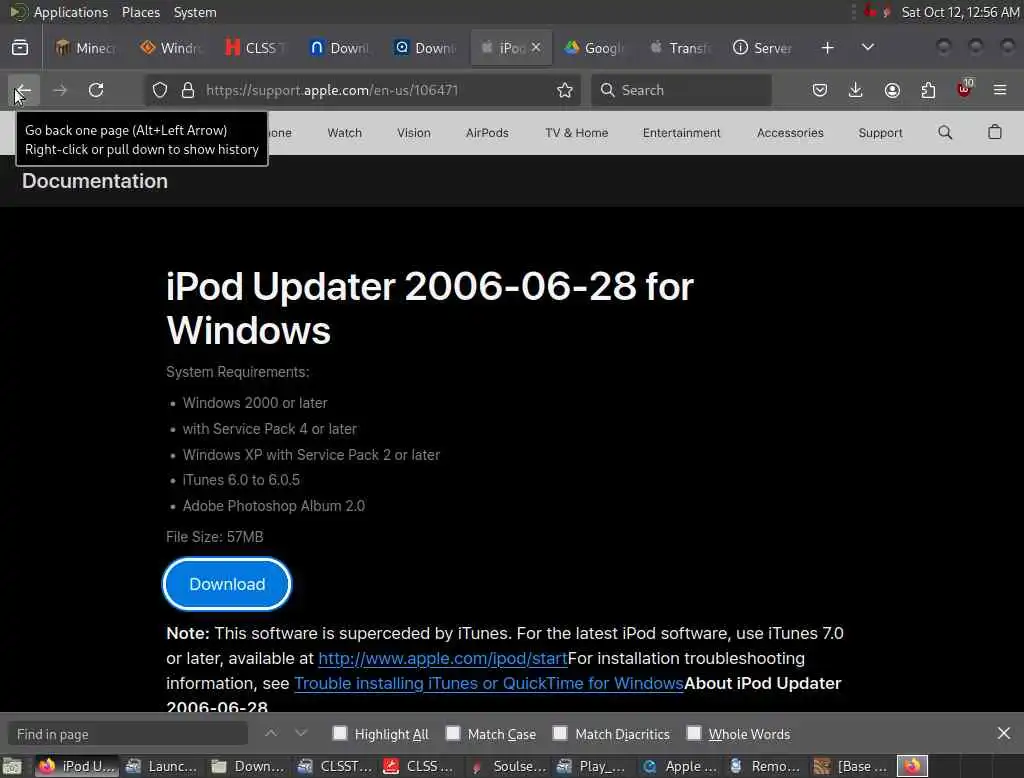The width and height of the screenshot is (1024, 778).
Task: Open the apple.com/ipod/start link
Action: pos(443,658)
